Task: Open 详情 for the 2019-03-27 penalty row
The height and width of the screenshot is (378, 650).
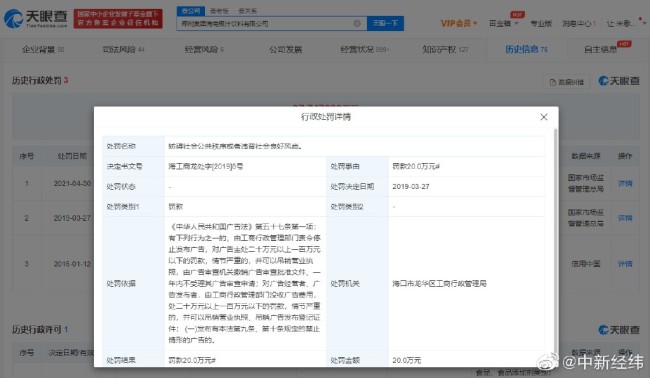Action: point(625,218)
